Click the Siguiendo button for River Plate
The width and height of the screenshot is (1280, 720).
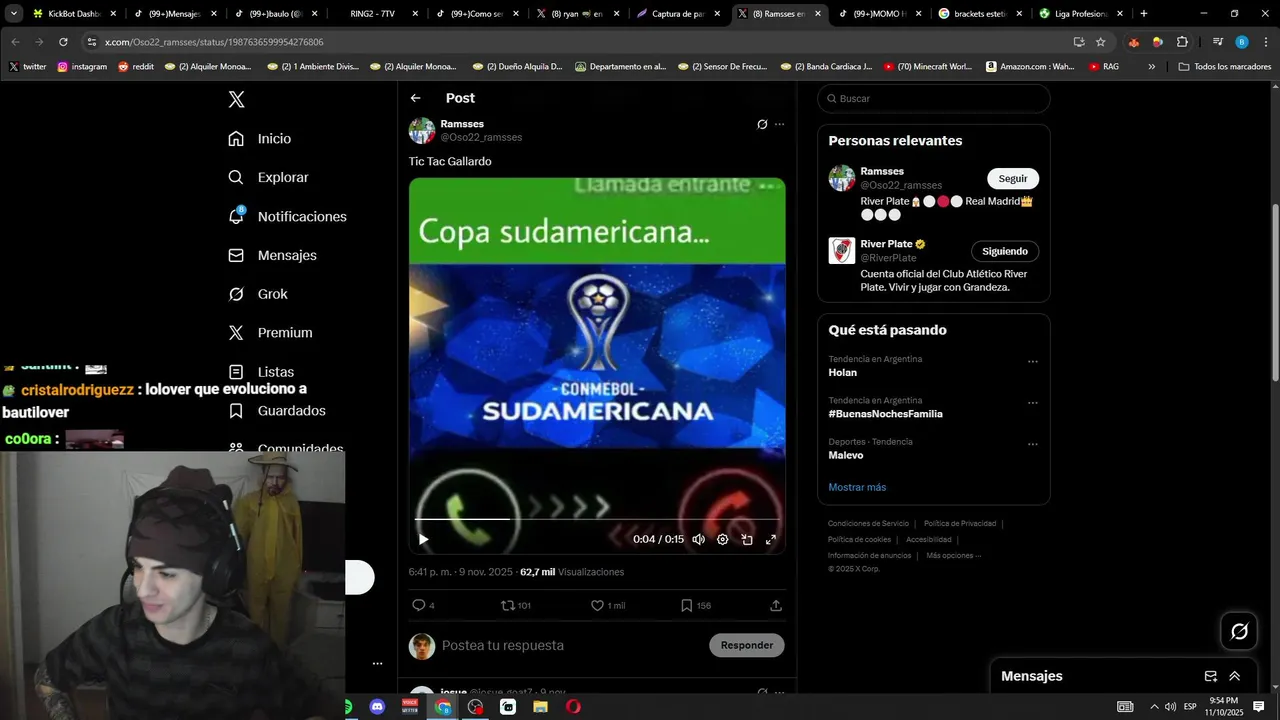tap(1005, 251)
